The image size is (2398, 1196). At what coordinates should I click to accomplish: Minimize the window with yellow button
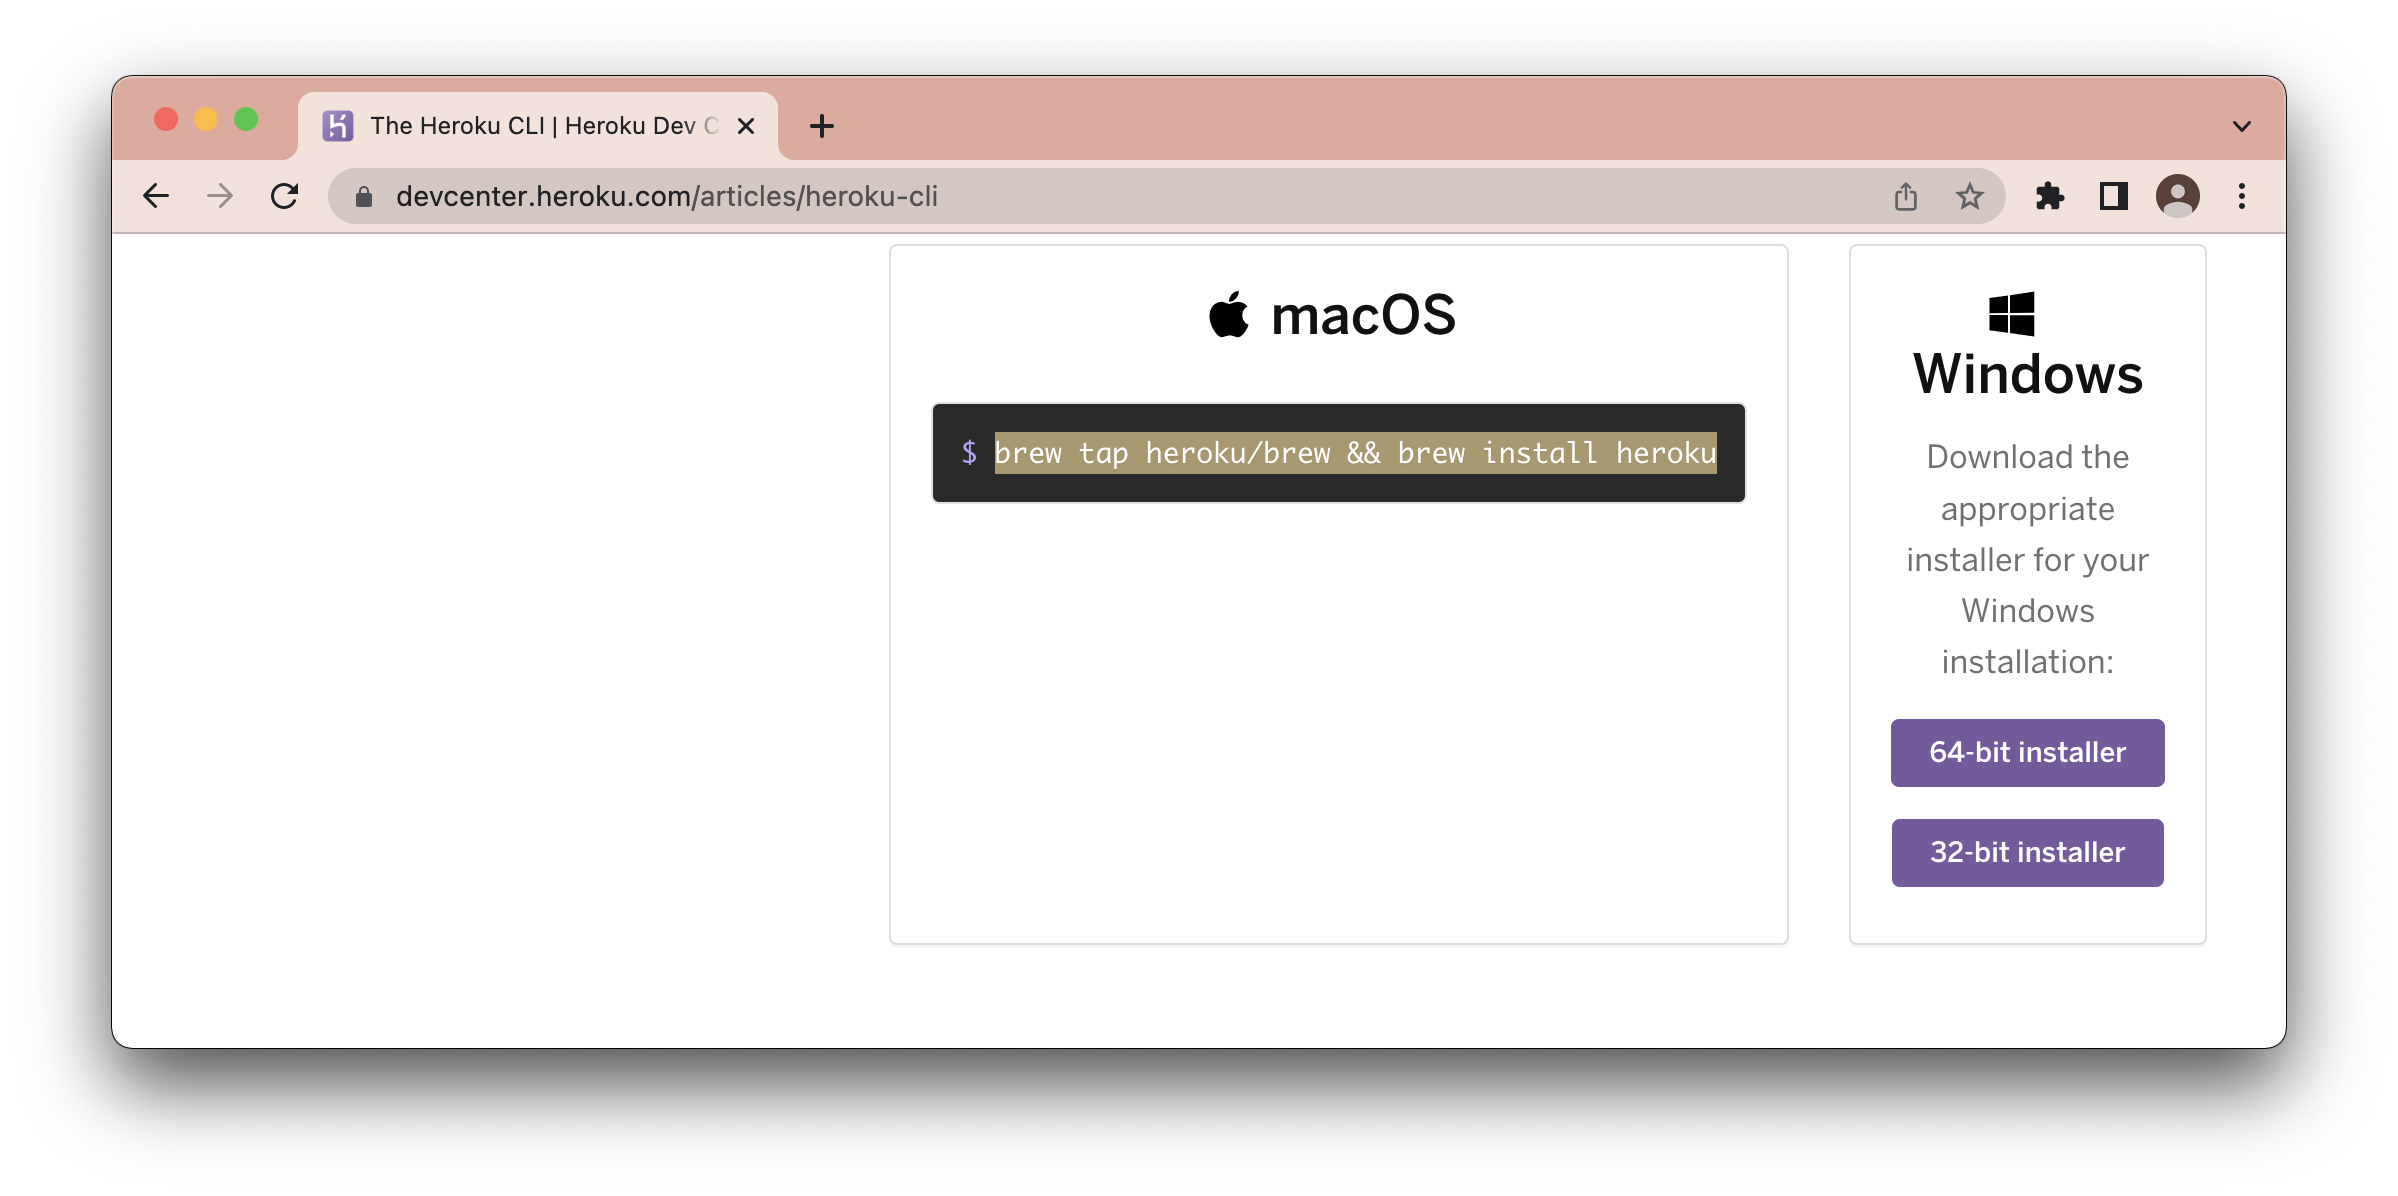[206, 120]
